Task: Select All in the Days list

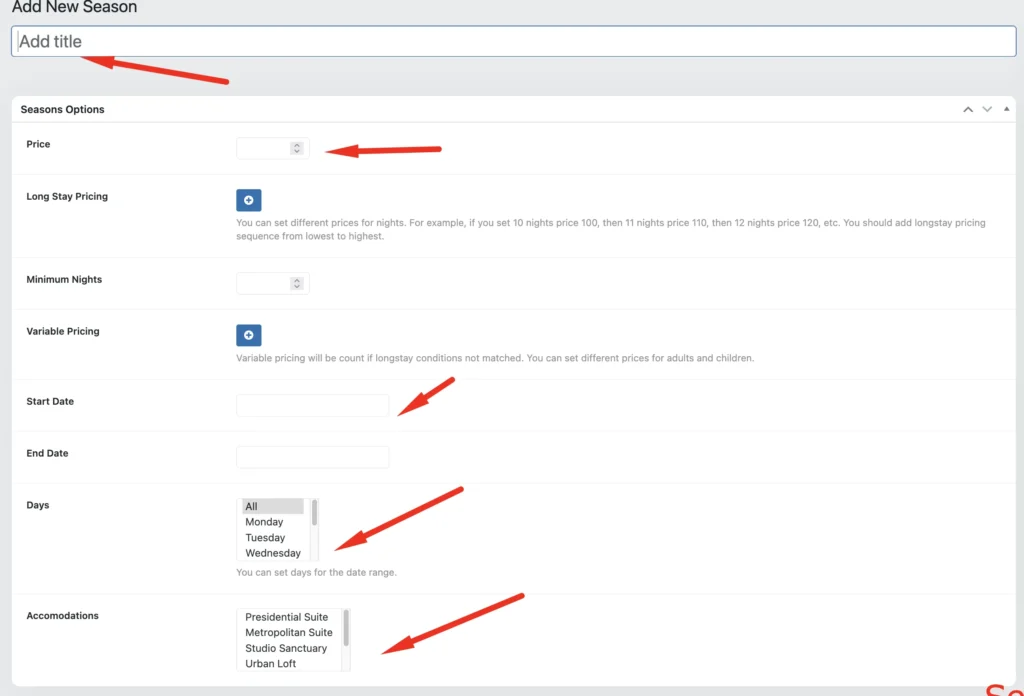Action: point(273,506)
